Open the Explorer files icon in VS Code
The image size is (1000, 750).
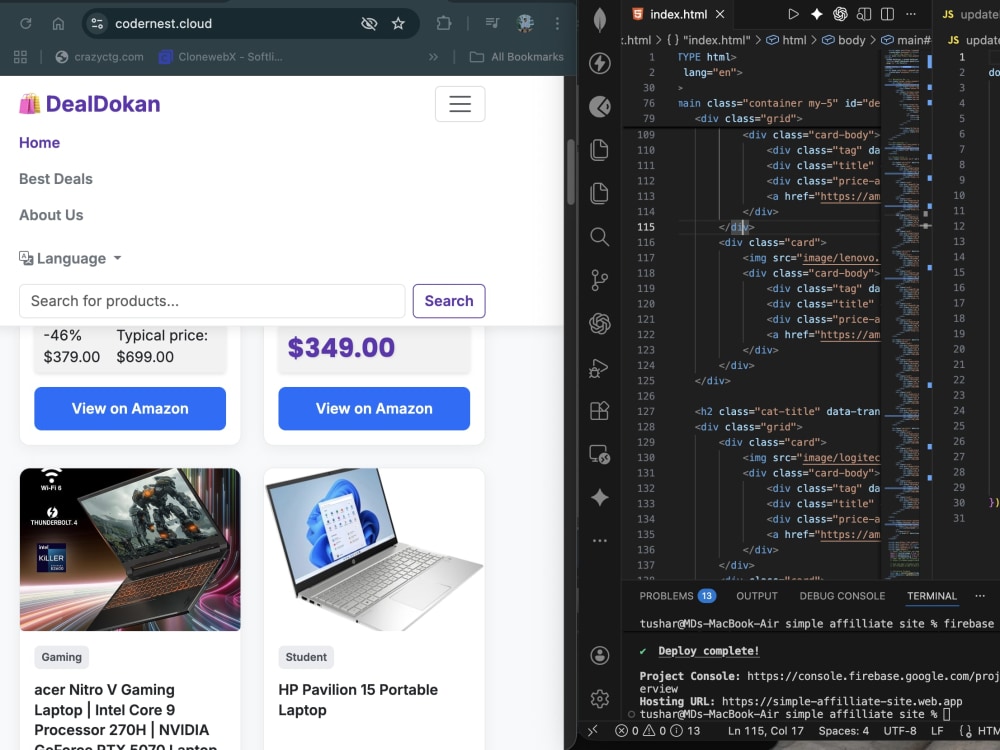(599, 150)
